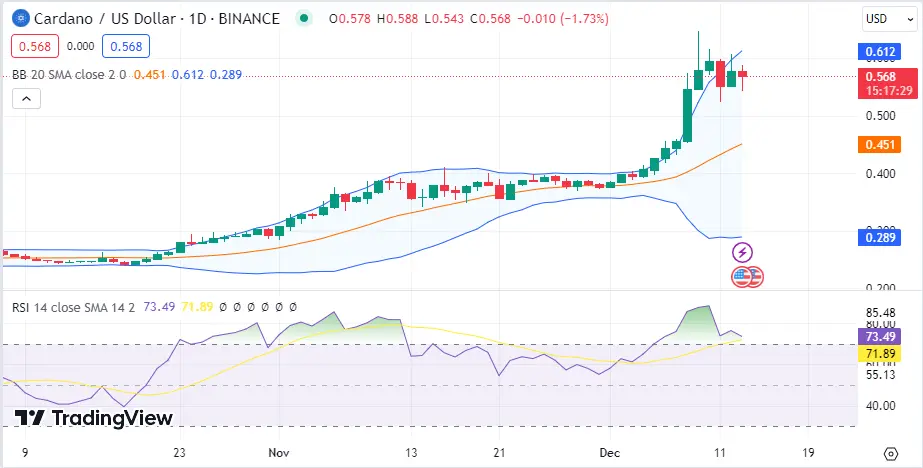Click the 0.400 price axis label
Image resolution: width=923 pixels, height=468 pixels.
(881, 174)
